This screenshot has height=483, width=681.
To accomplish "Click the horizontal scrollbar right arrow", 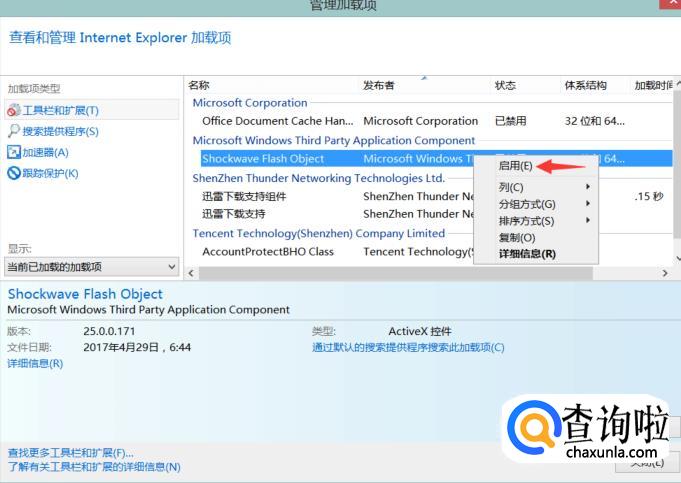I will coord(665,273).
